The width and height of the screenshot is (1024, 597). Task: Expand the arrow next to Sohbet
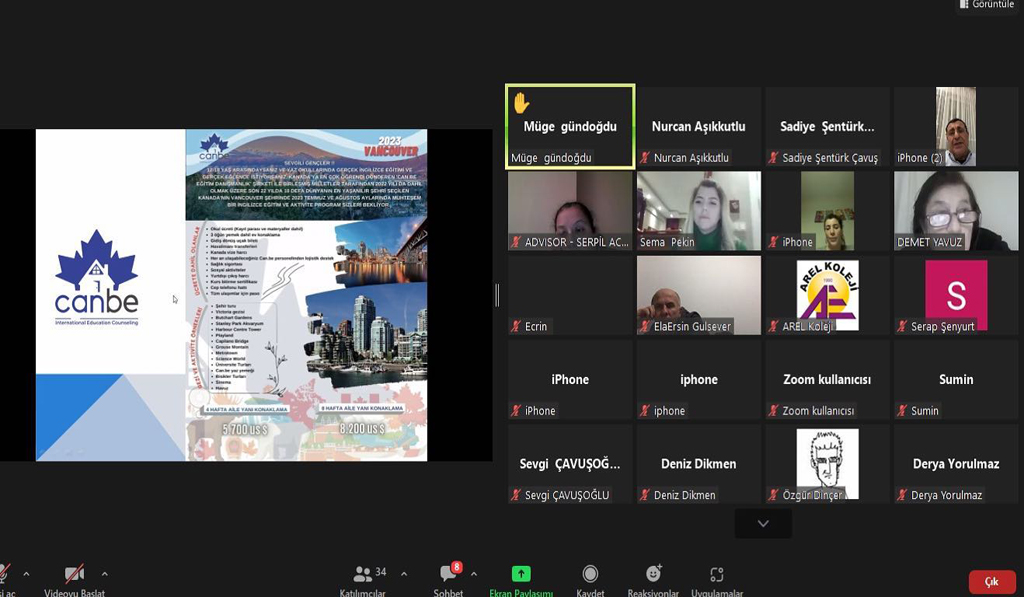474,574
